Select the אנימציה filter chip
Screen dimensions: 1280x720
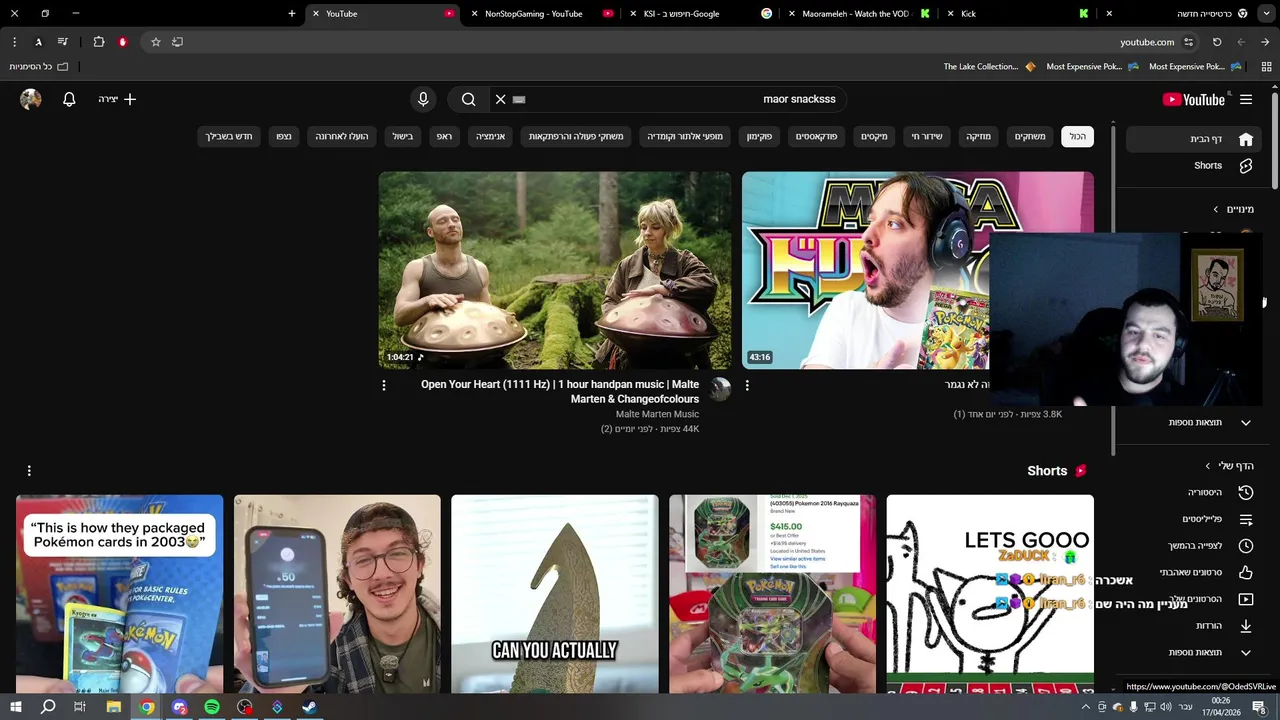[490, 136]
